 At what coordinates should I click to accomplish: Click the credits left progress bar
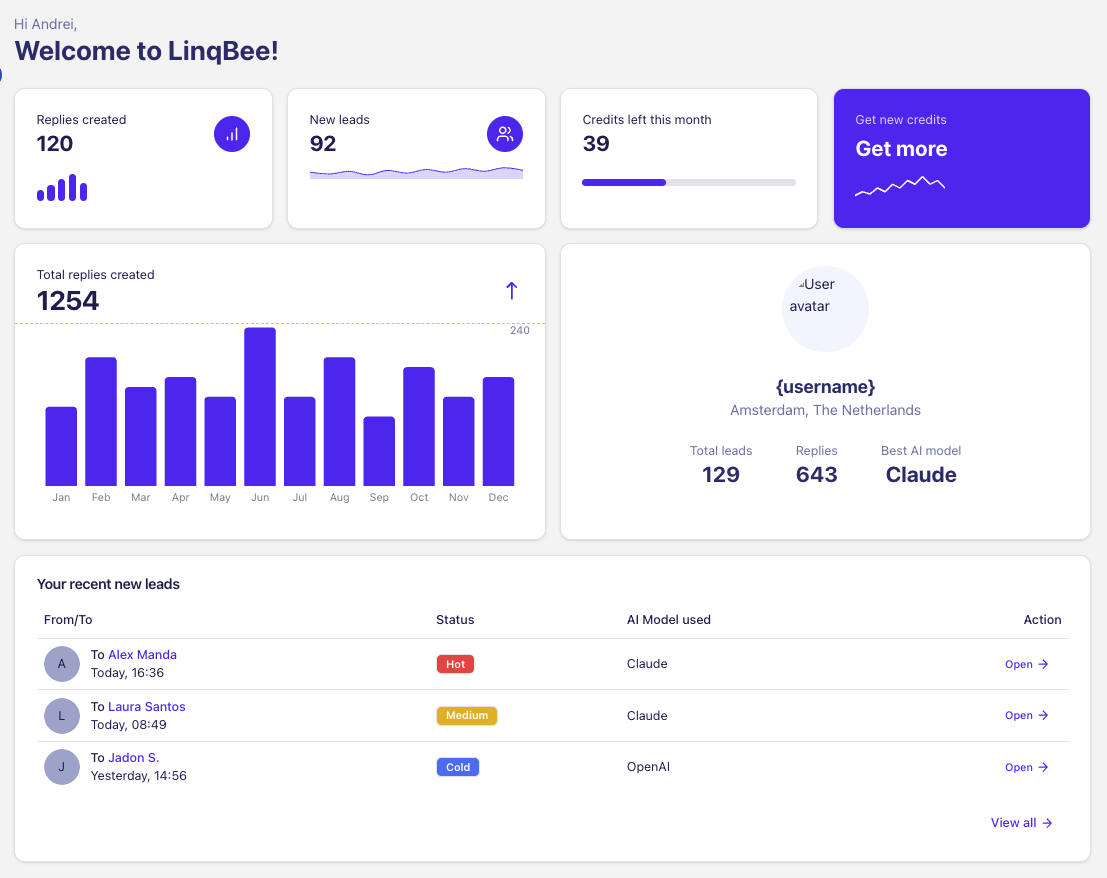[688, 182]
